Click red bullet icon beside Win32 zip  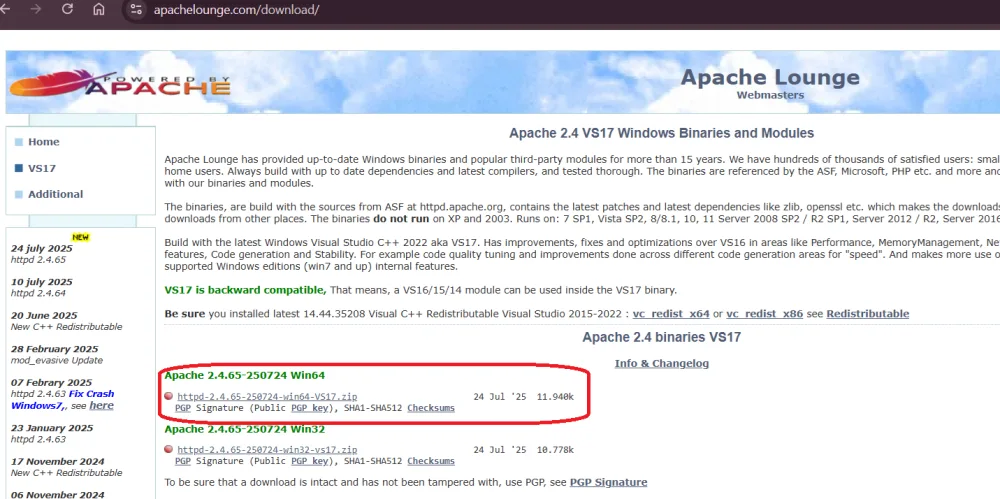pos(169,450)
